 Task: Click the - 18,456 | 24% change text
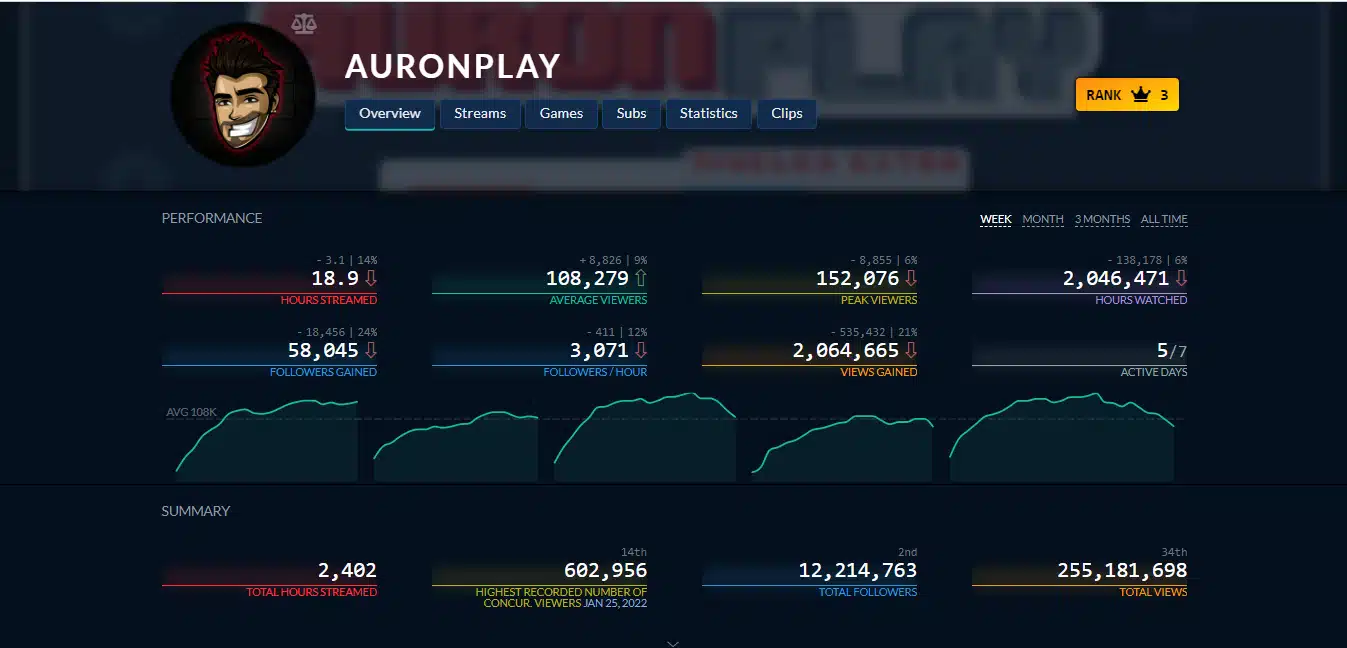click(x=337, y=332)
